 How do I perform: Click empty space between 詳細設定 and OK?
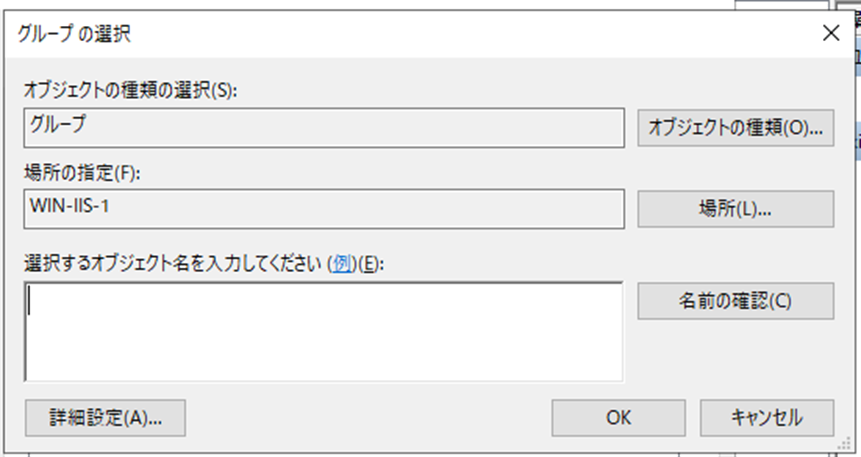(370, 417)
